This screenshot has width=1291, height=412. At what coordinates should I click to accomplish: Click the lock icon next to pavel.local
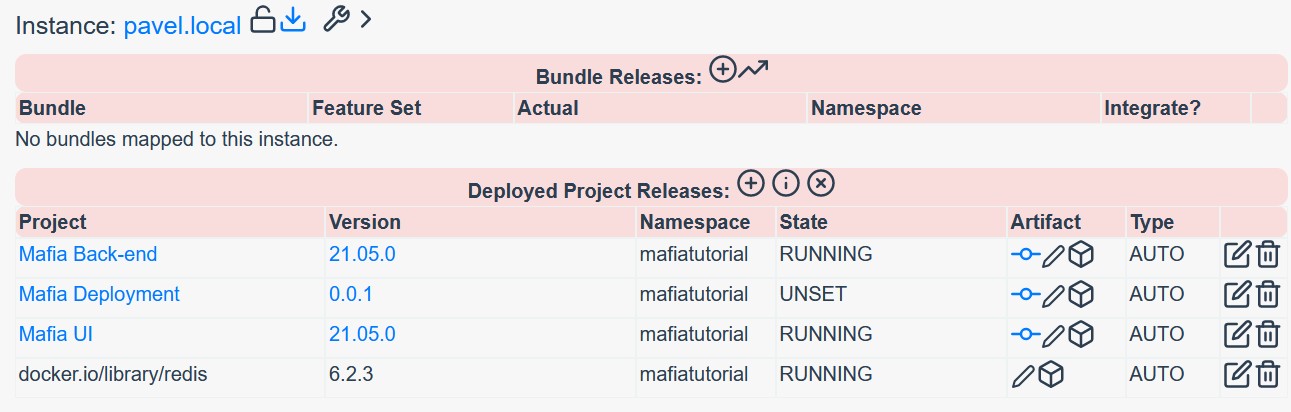pos(262,20)
